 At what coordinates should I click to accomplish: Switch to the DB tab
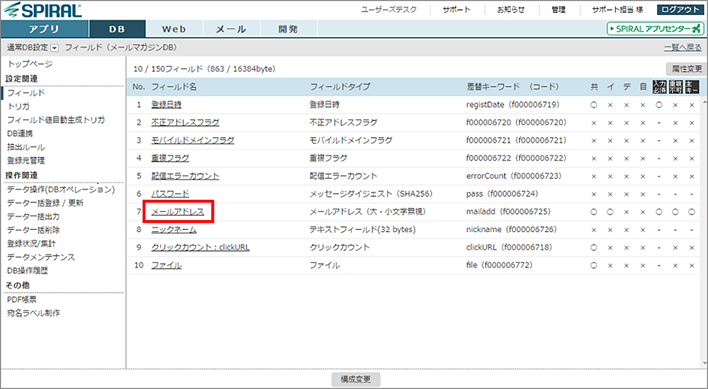pos(117,29)
